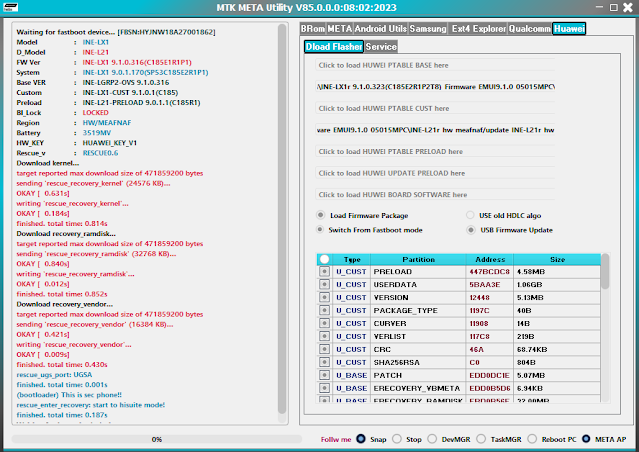Click the USERDATA partition name cell
639x452 pixels.
418,284
